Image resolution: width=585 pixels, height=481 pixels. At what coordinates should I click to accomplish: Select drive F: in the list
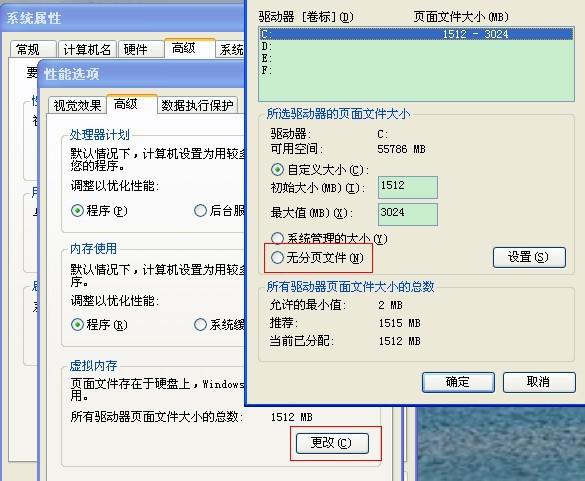[416, 70]
